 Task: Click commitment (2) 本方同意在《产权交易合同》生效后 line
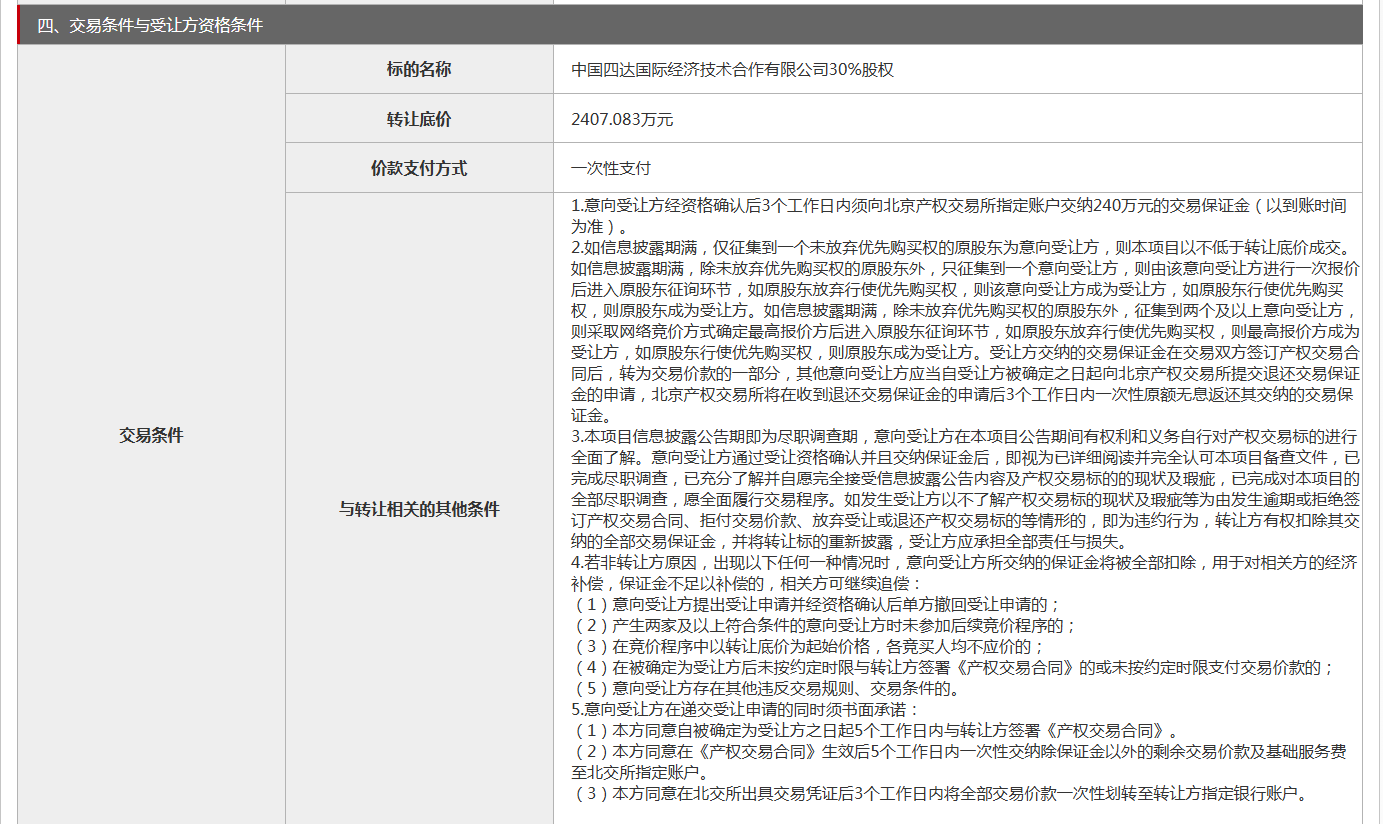click(959, 761)
